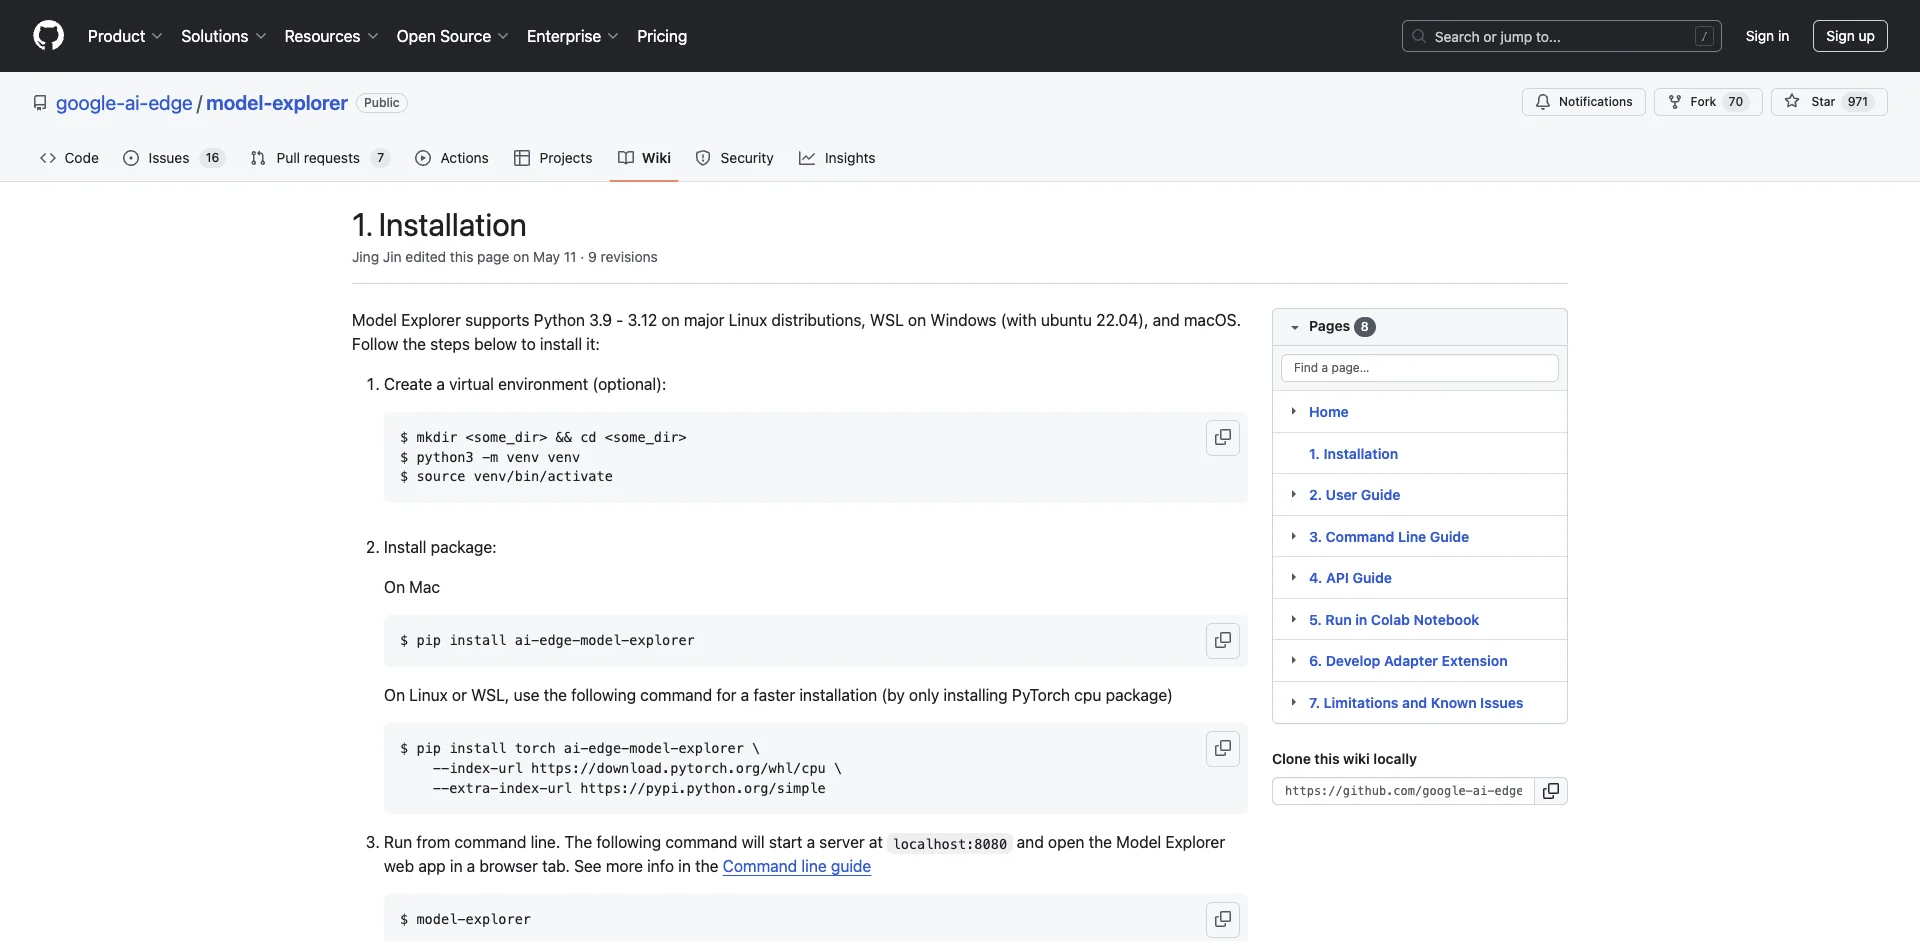
Task: Open the 6. Develop Adapter Extension page
Action: (x=1408, y=661)
